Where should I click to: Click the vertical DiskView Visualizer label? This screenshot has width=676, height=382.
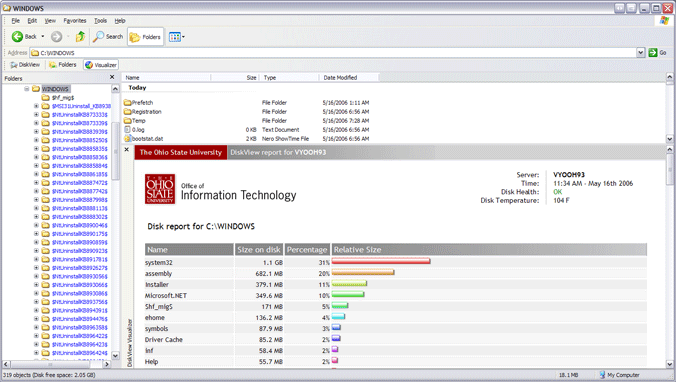tap(129, 343)
